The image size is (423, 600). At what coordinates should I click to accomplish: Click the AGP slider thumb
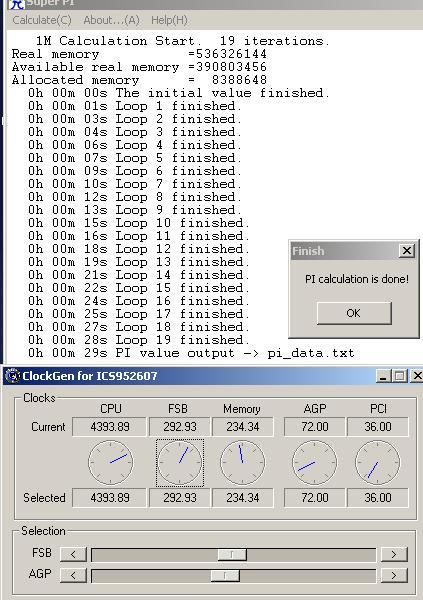click(225, 576)
